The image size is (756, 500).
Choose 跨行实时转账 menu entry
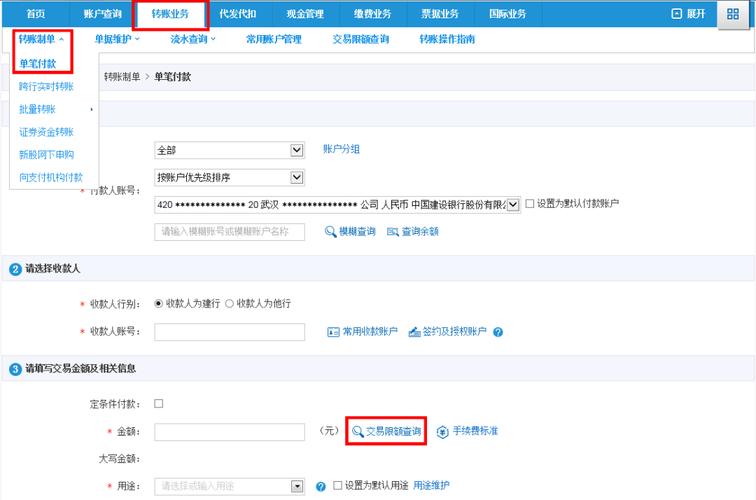click(46, 86)
